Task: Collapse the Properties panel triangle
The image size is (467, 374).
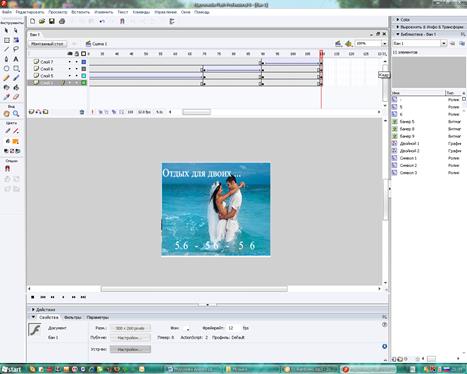Action: pyautogui.click(x=33, y=317)
